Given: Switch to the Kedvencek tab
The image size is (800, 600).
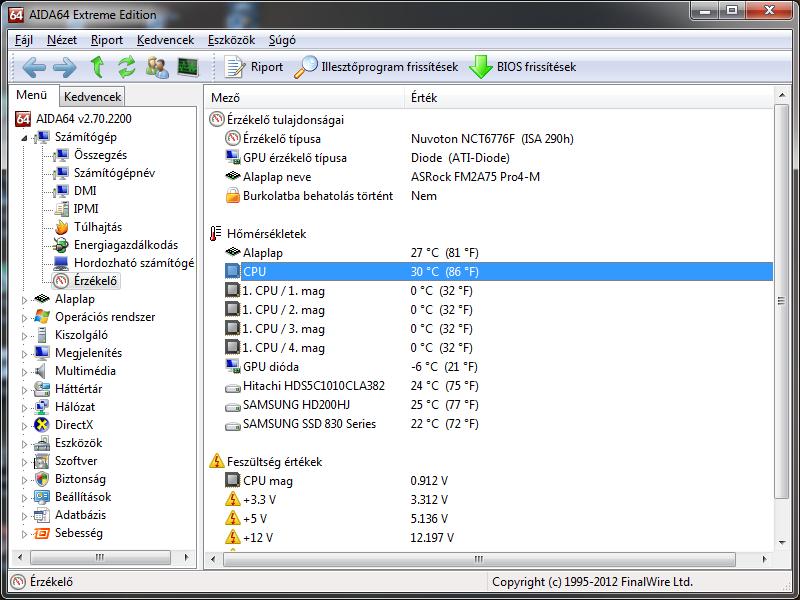Looking at the screenshot, I should pyautogui.click(x=92, y=96).
